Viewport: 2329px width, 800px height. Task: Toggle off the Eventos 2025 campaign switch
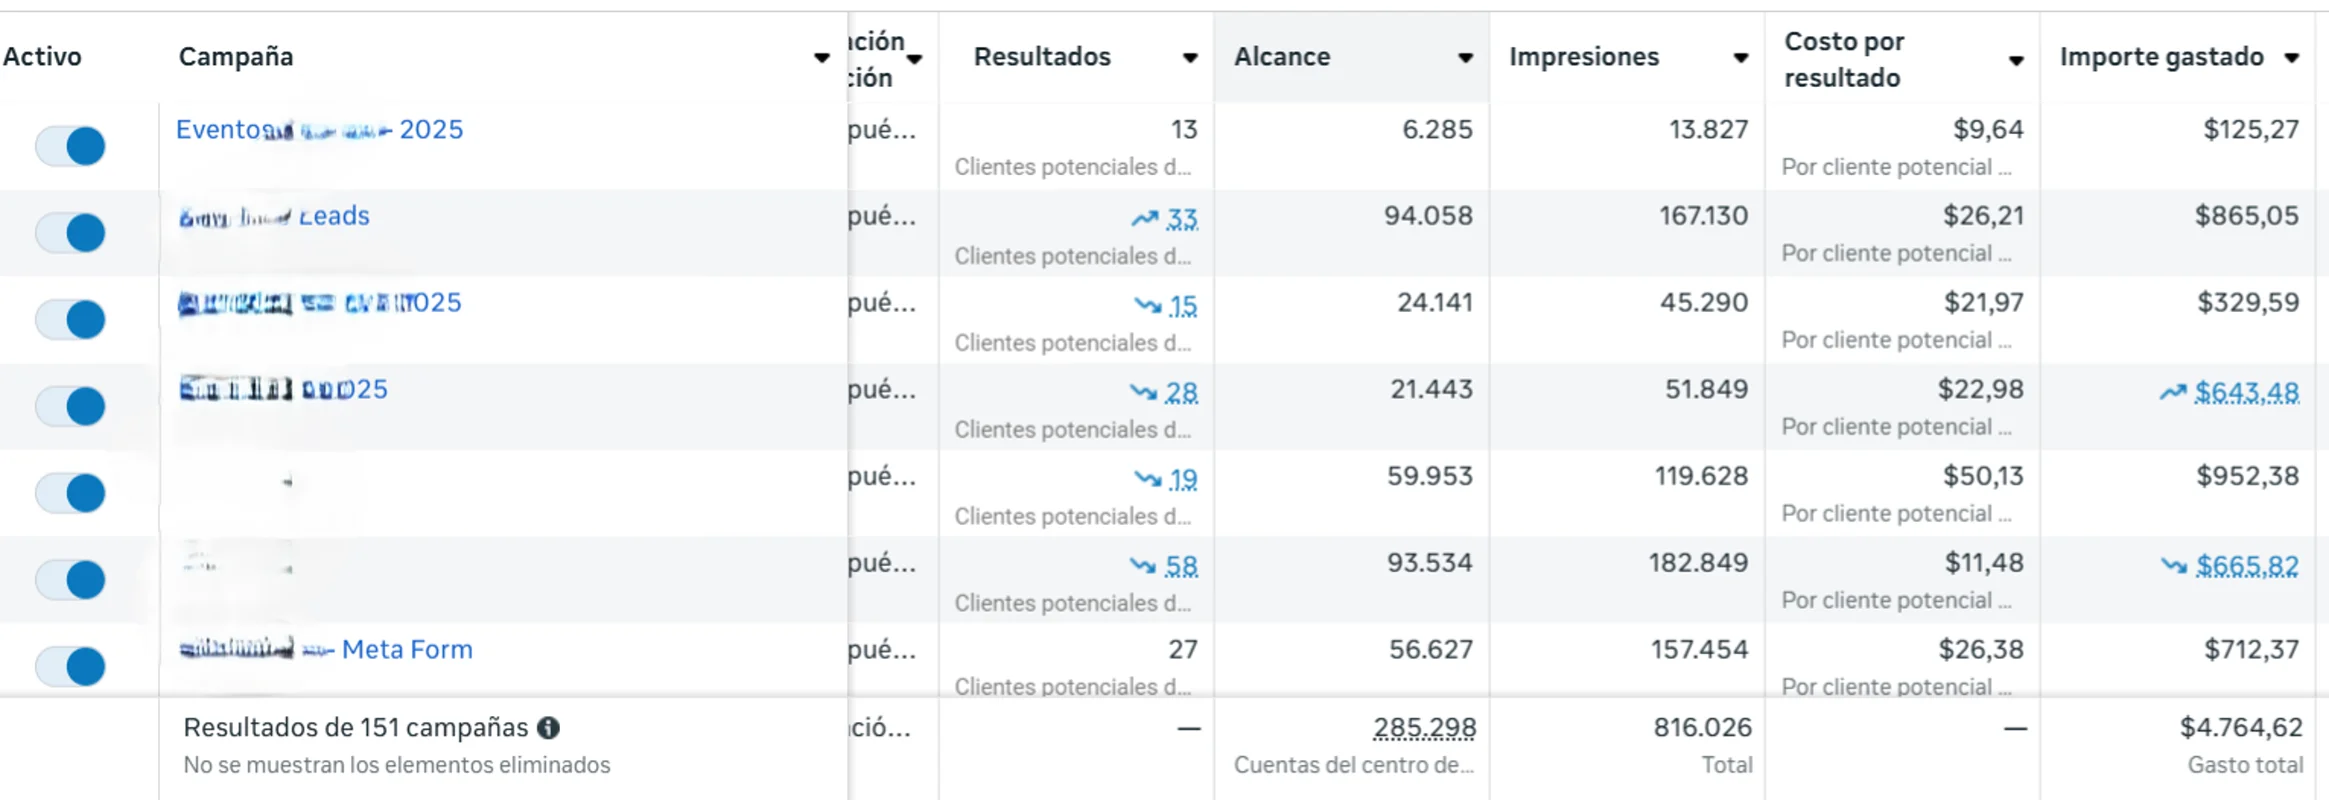[69, 145]
